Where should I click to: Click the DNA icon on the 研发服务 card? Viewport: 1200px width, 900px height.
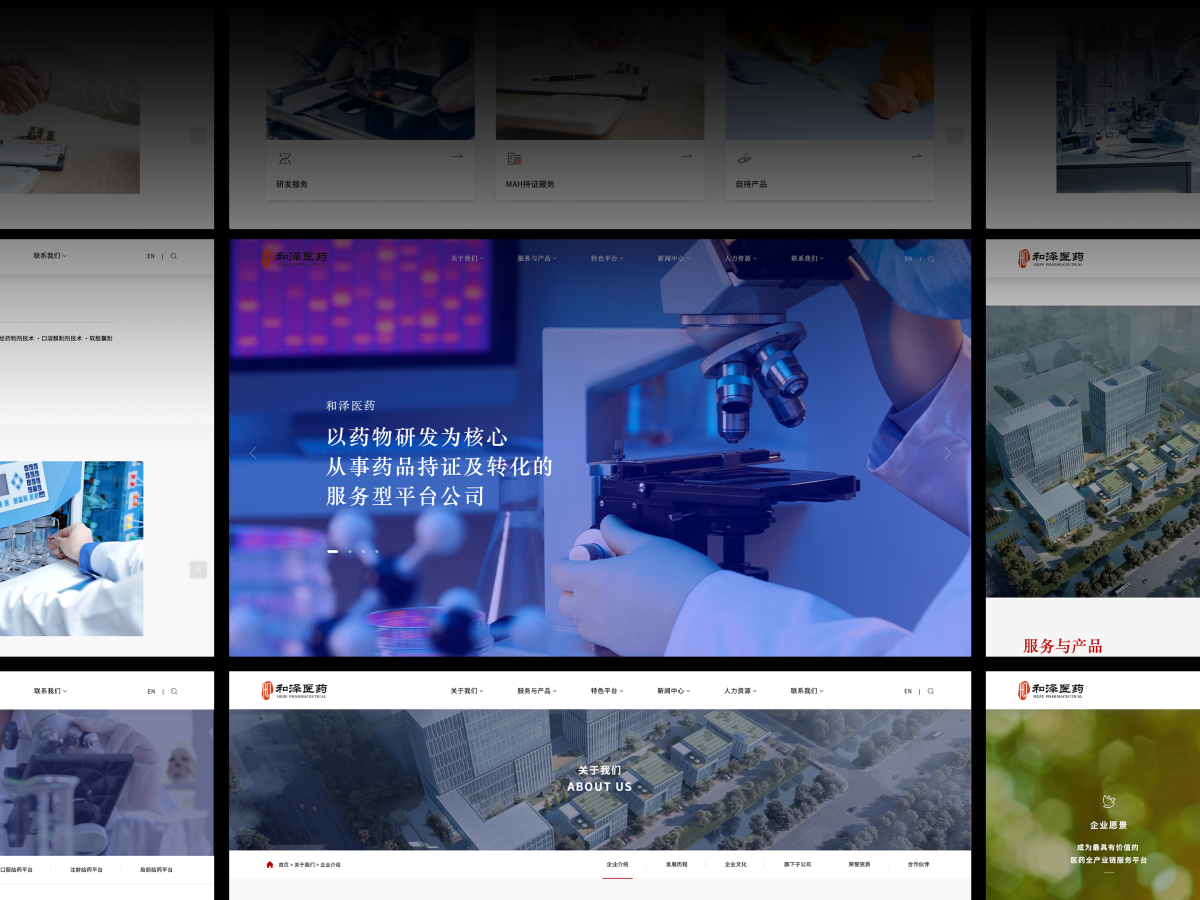click(285, 158)
